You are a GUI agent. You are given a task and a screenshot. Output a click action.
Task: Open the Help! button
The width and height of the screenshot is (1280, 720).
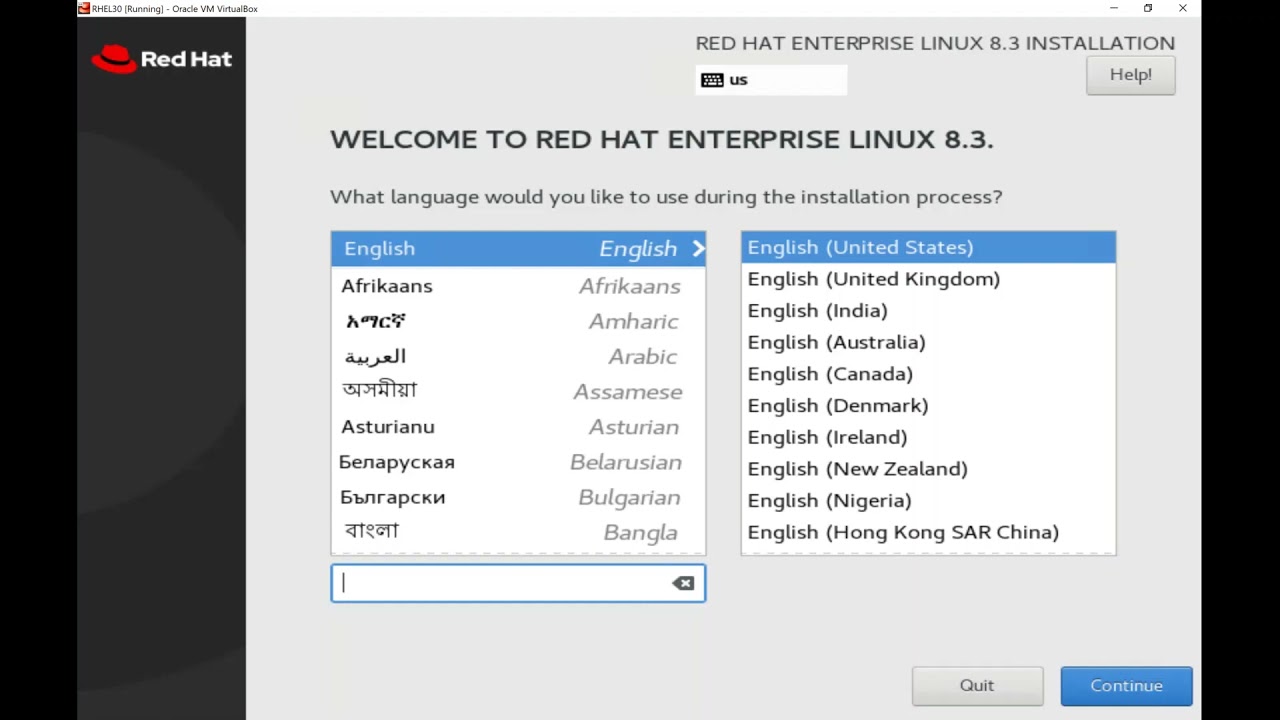(x=1131, y=75)
